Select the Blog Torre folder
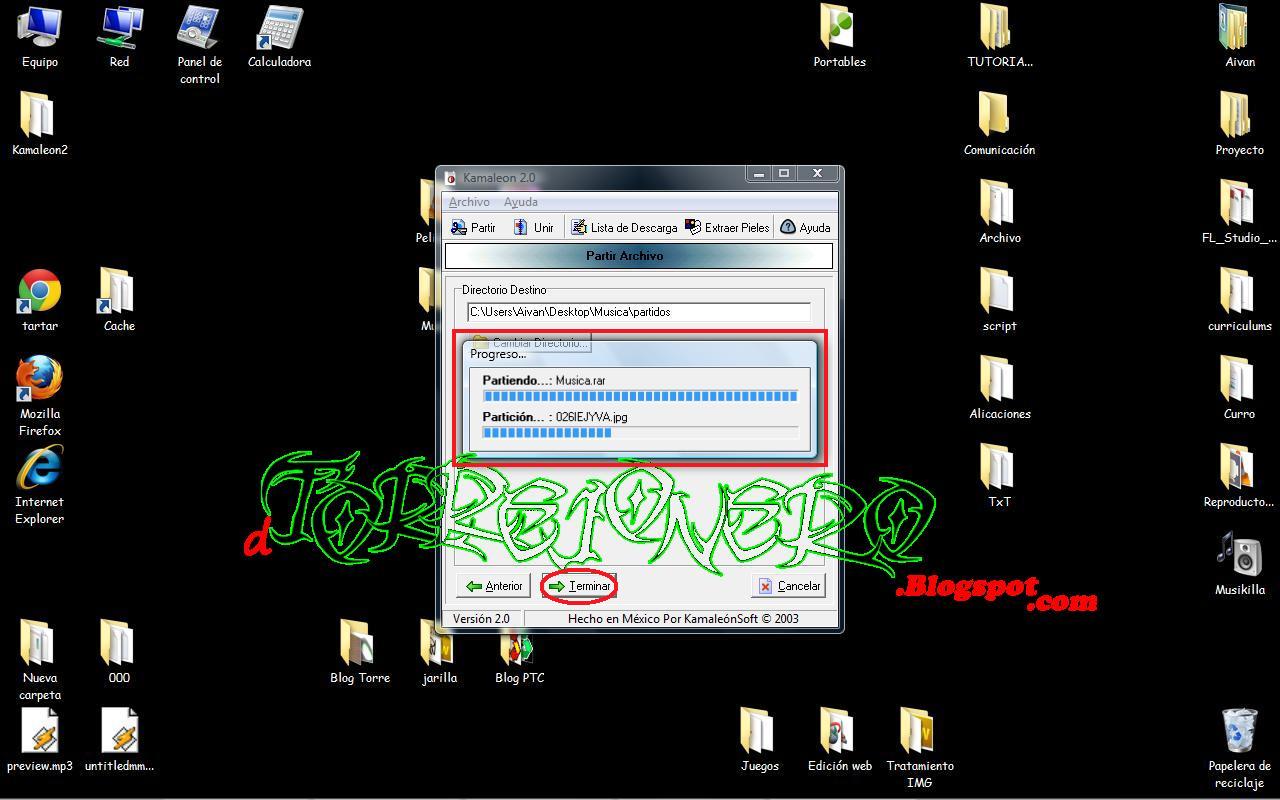The height and width of the screenshot is (800, 1280). click(x=360, y=652)
